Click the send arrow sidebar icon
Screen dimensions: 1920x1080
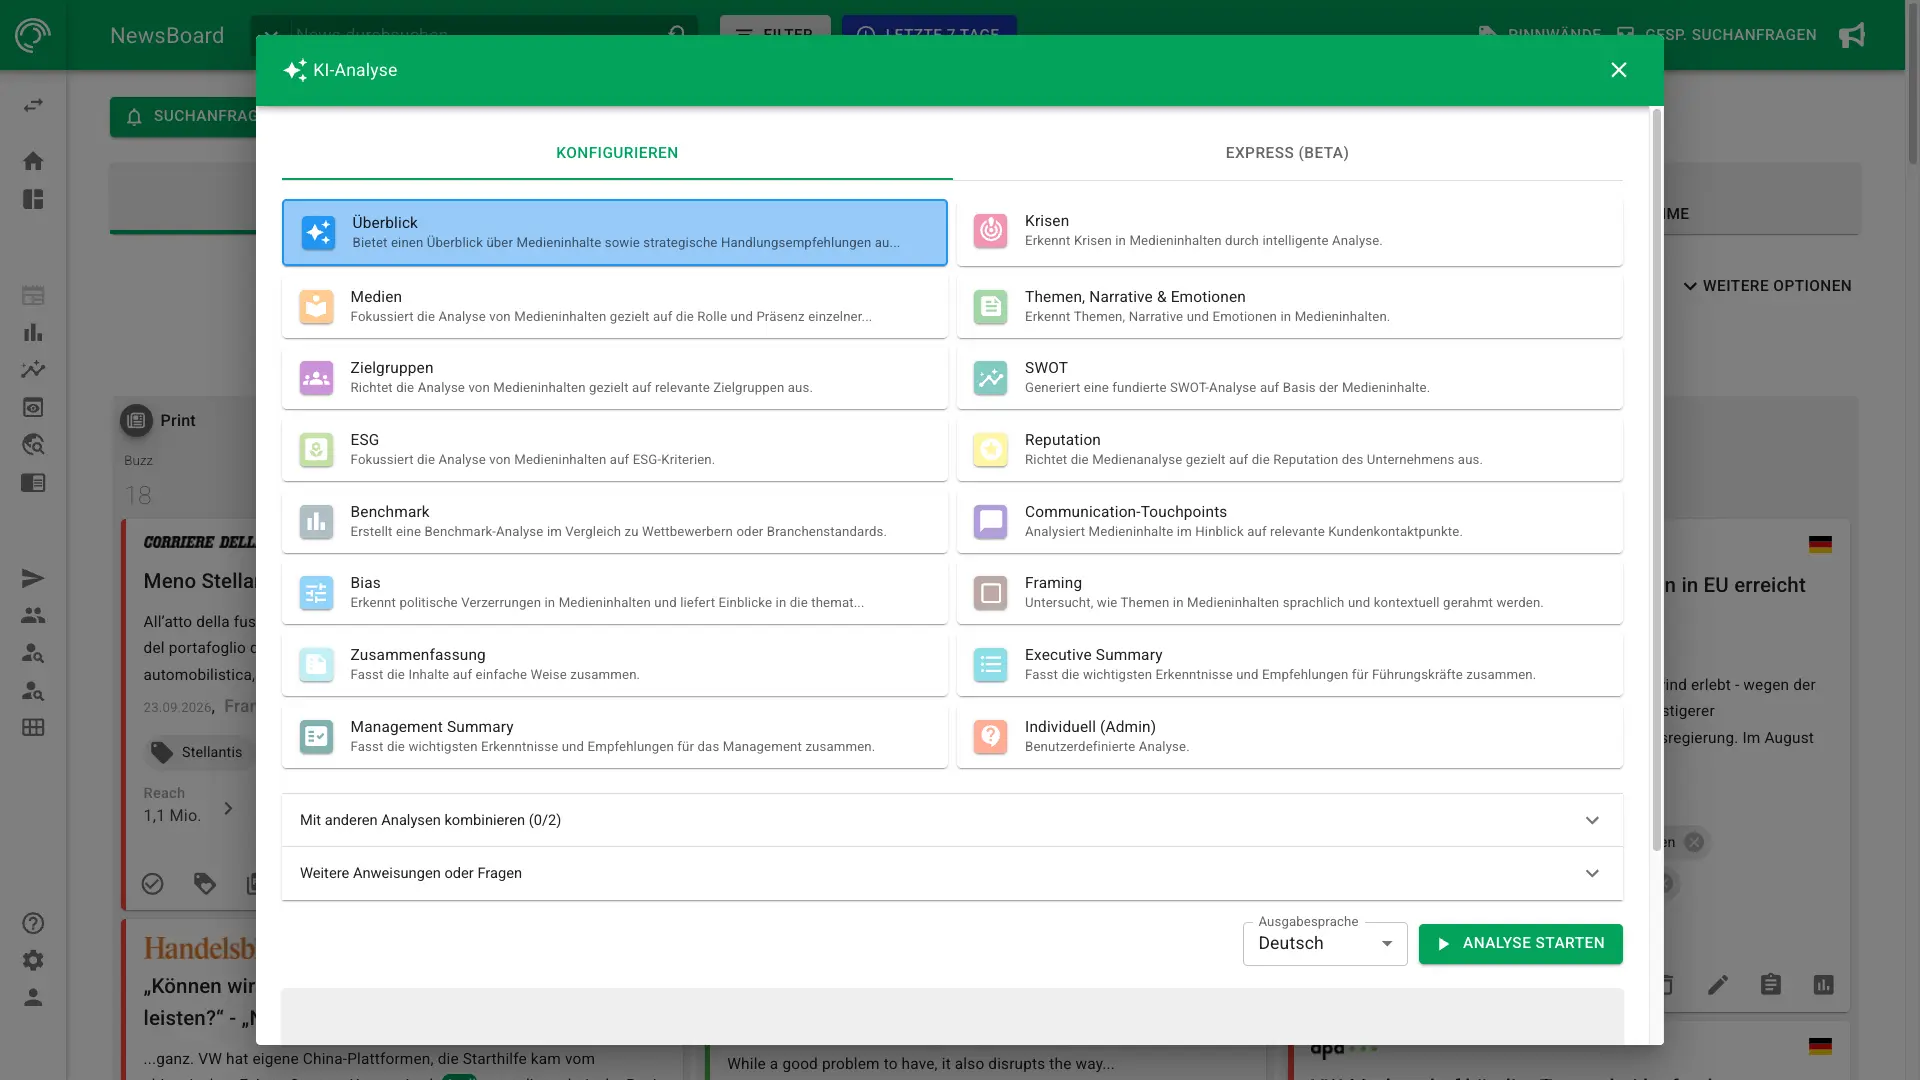coord(33,578)
